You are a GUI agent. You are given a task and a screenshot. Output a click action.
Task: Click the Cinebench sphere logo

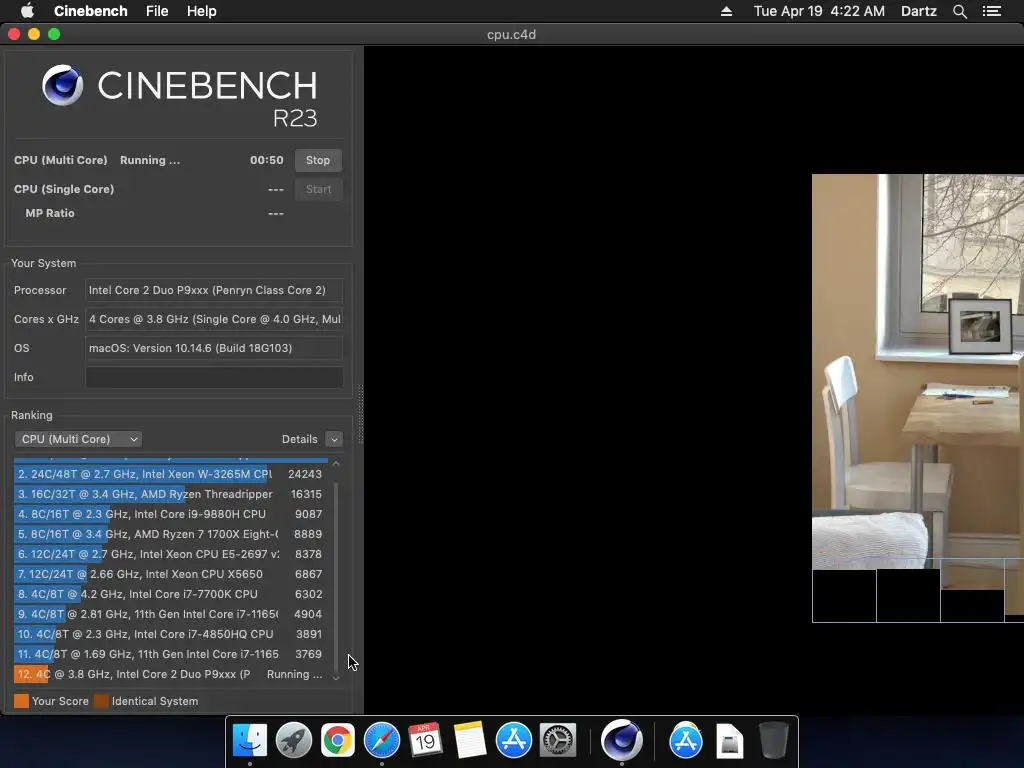click(63, 85)
